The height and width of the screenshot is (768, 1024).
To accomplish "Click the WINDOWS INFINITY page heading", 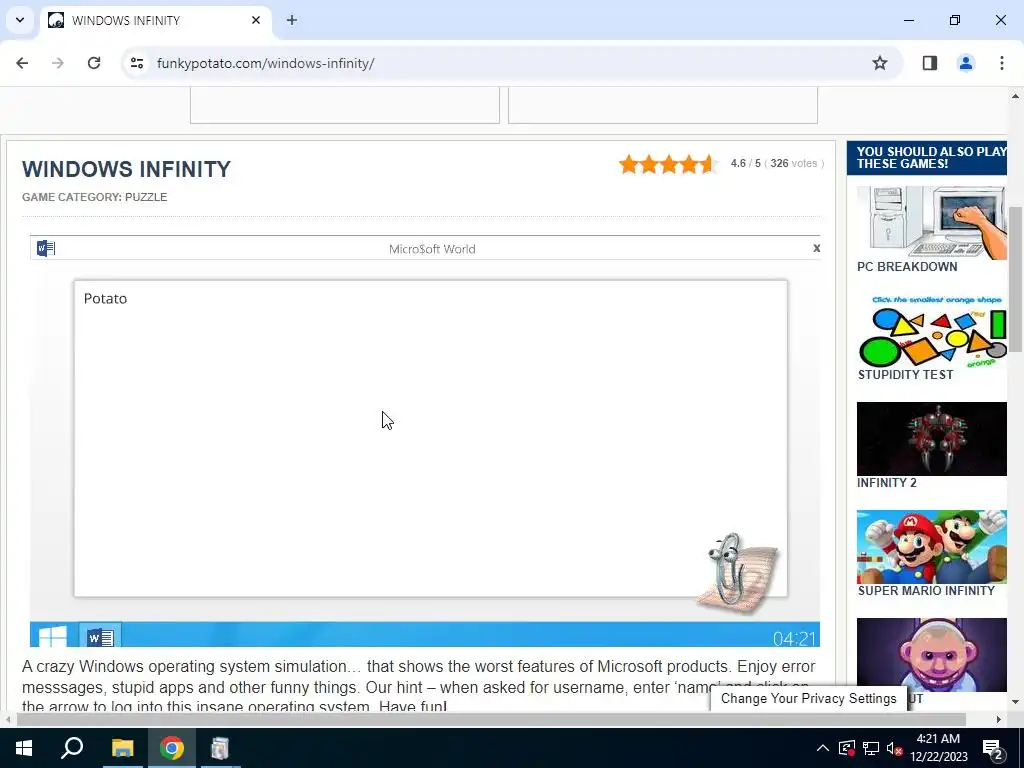I will tap(126, 169).
